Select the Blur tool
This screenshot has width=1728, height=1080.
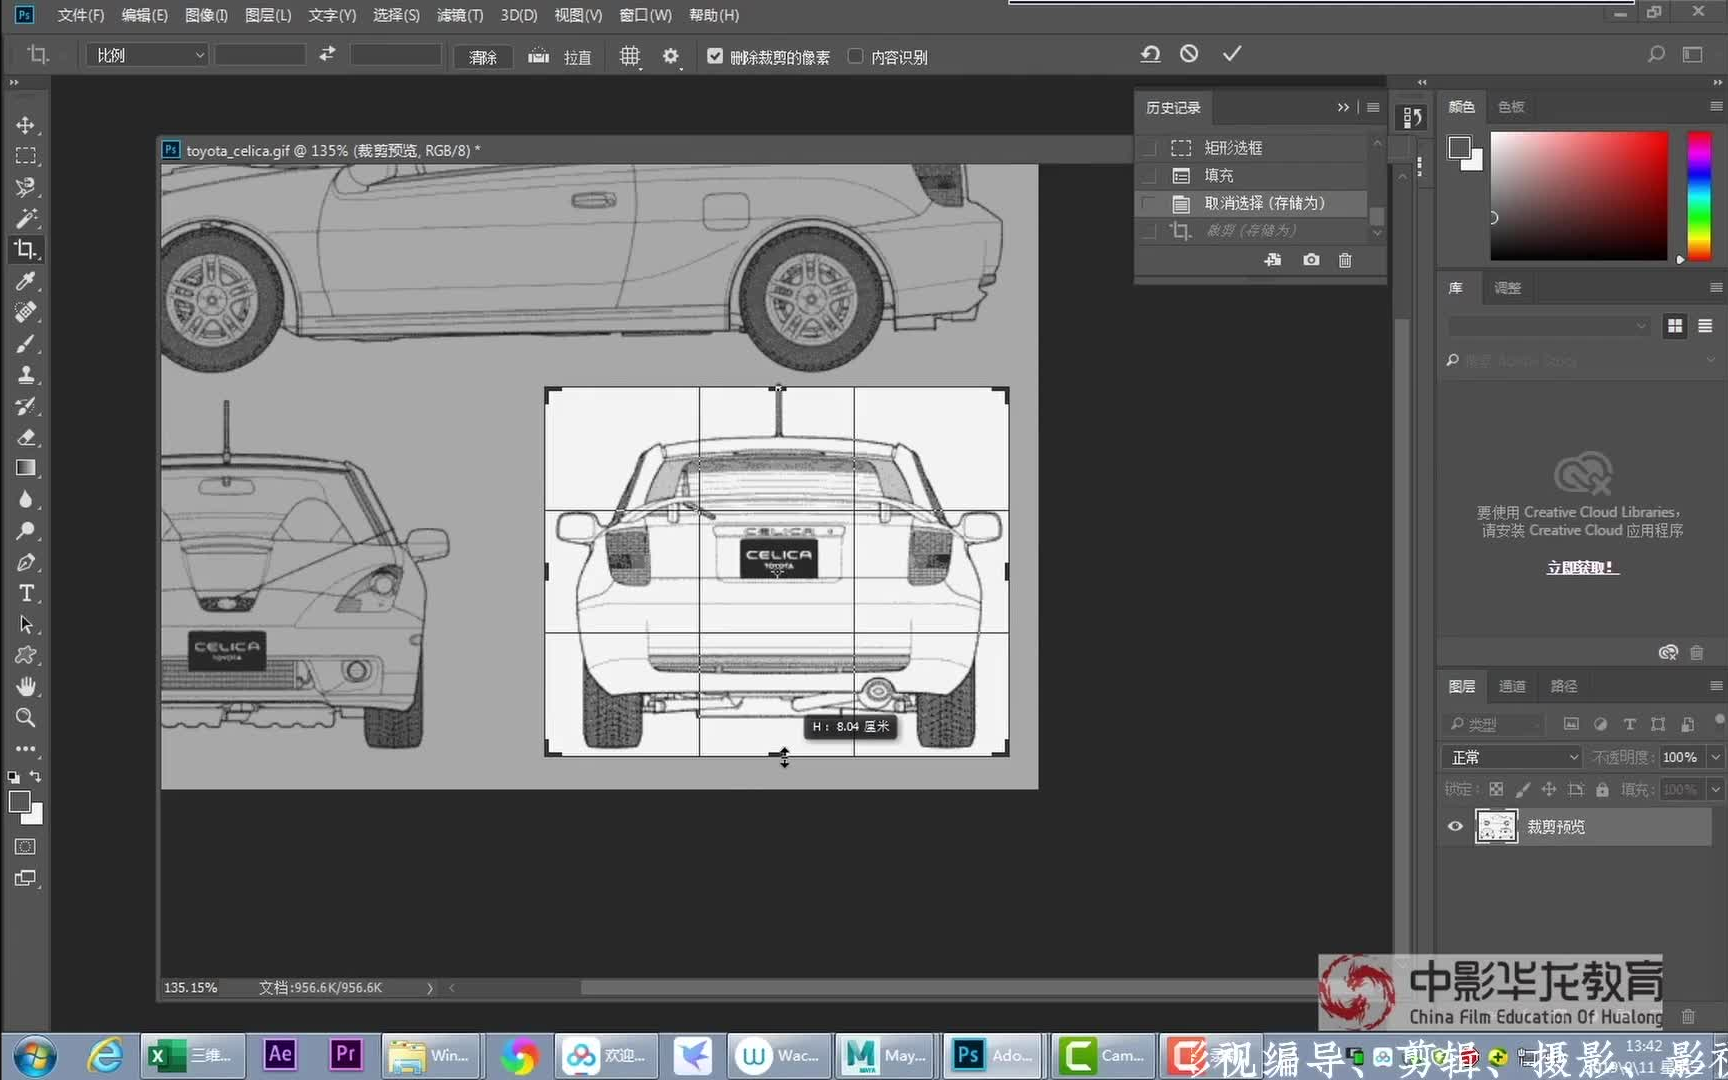tap(26, 499)
